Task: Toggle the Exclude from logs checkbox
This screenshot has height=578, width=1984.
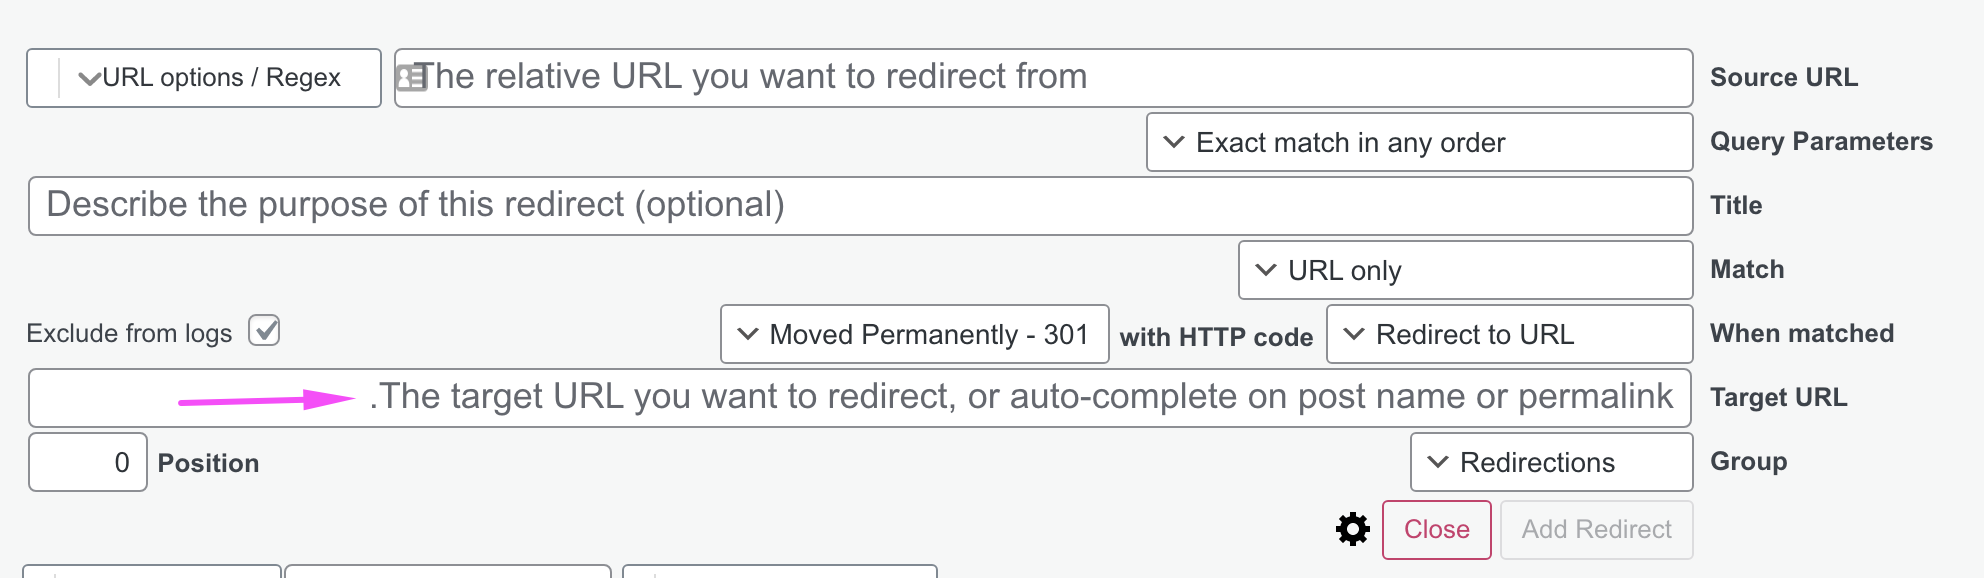Action: click(x=264, y=330)
